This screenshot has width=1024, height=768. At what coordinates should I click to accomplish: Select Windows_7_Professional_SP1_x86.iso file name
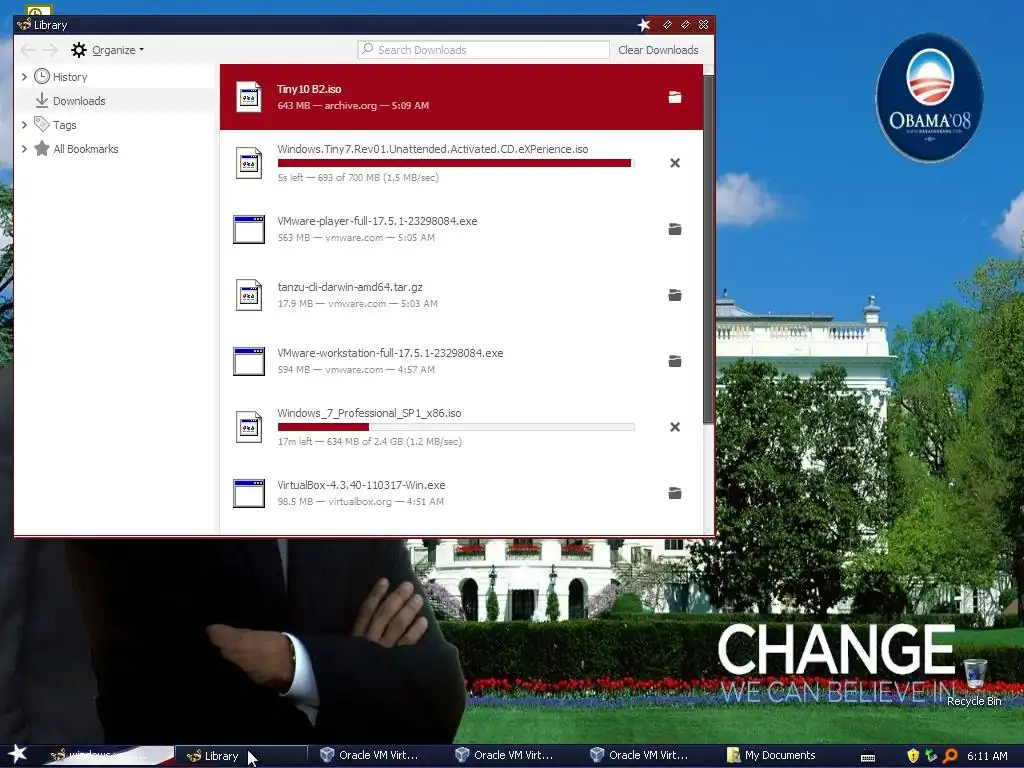(x=369, y=413)
